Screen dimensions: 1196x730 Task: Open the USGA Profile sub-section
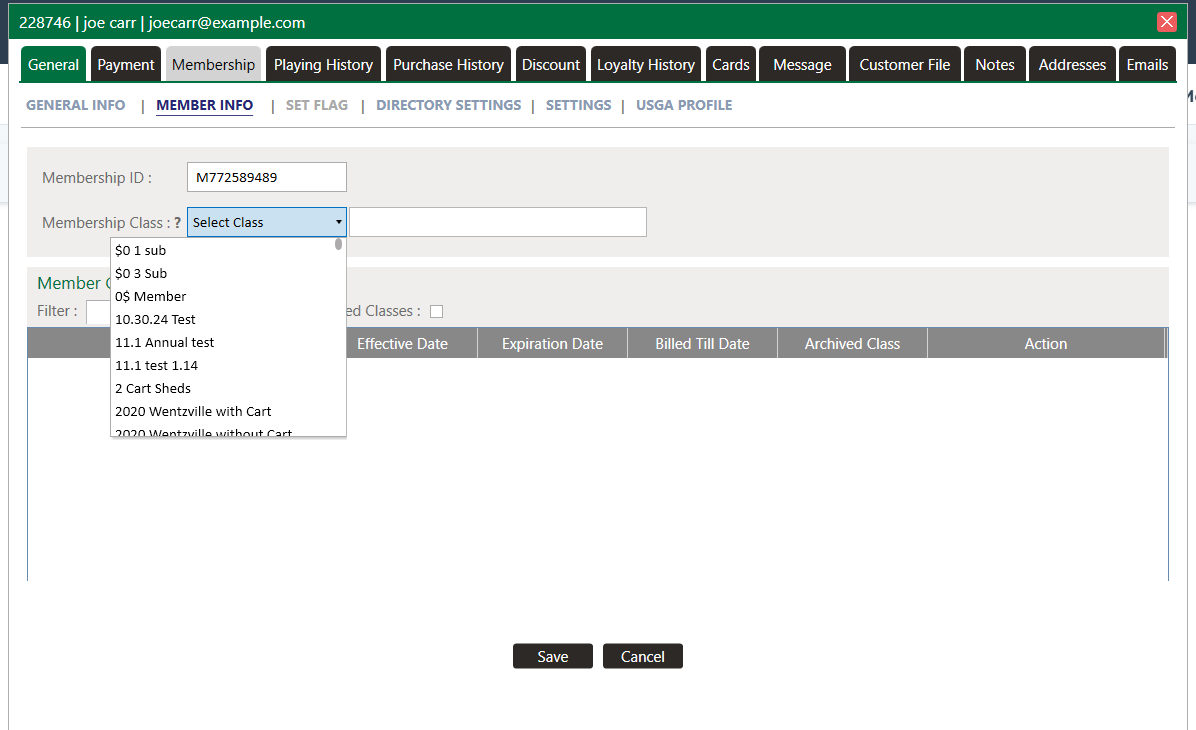684,105
